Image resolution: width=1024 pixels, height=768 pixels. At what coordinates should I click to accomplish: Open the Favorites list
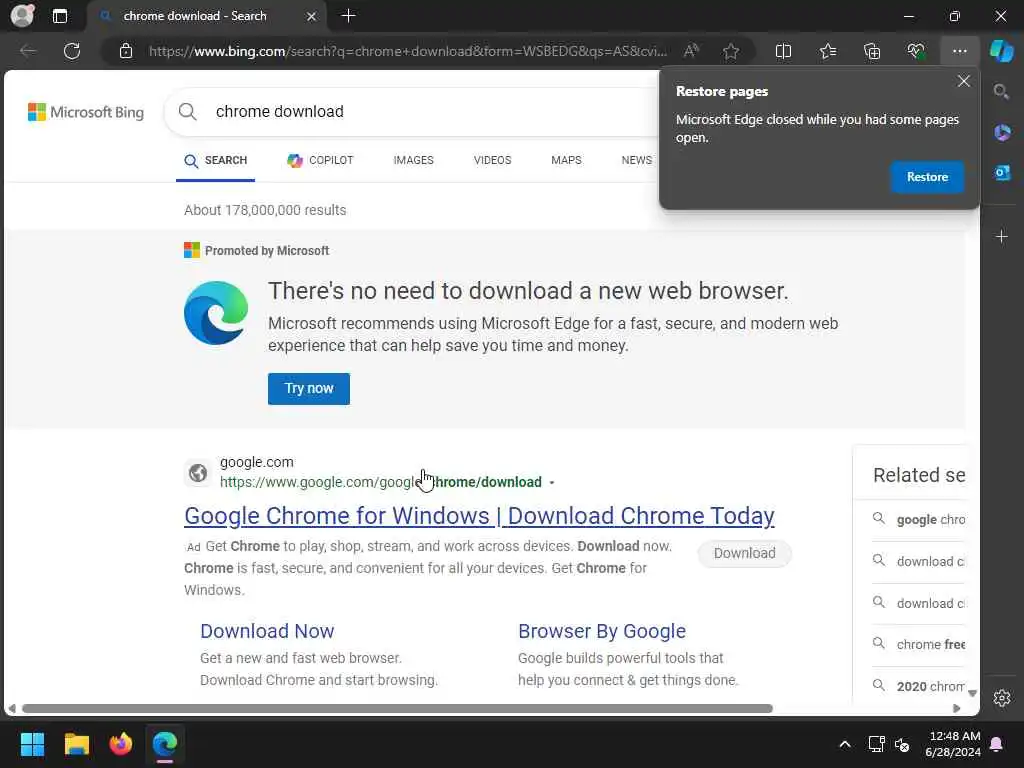(x=827, y=51)
